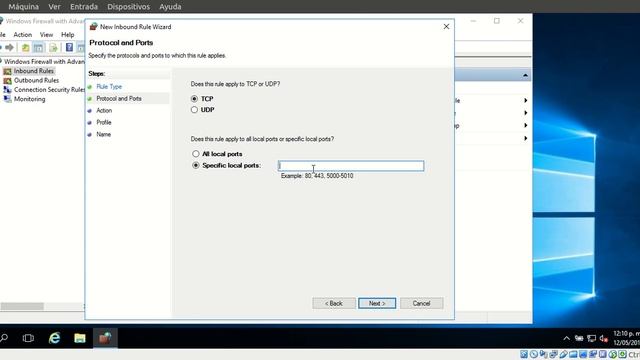Select the root Windows Firewall tree node
The image size is (640, 360).
pos(44,62)
